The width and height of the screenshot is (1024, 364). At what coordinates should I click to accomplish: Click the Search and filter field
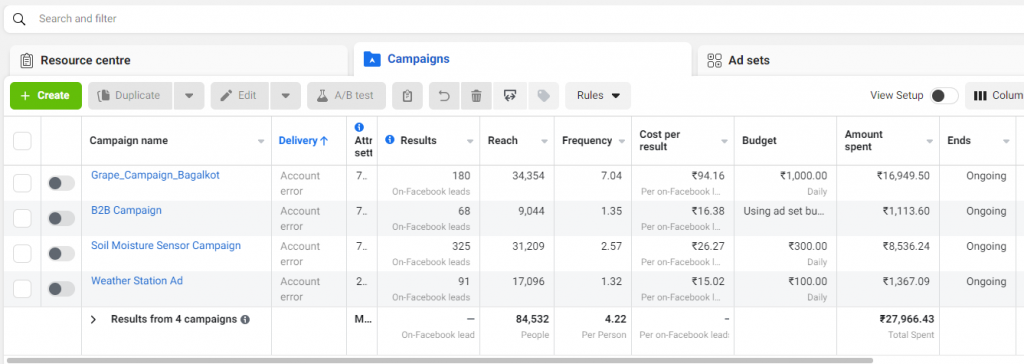click(516, 19)
